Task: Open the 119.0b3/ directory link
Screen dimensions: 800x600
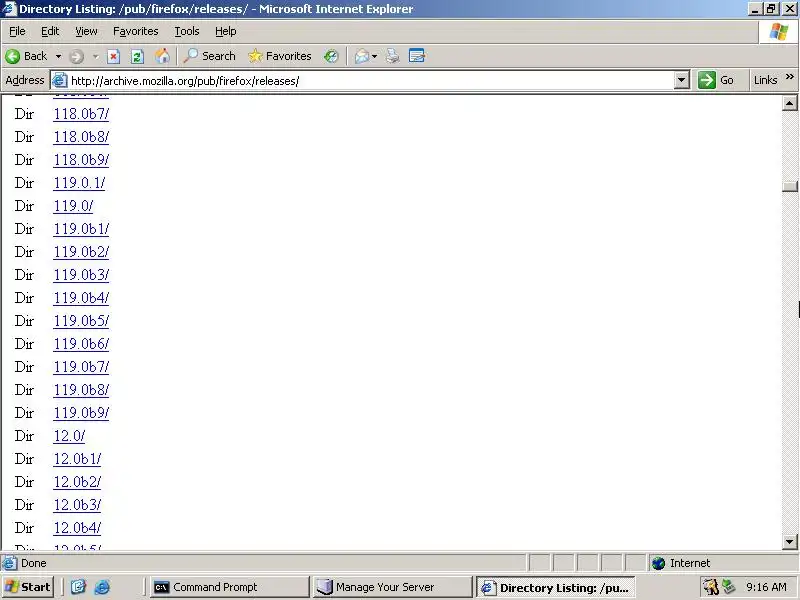Action: coord(81,274)
